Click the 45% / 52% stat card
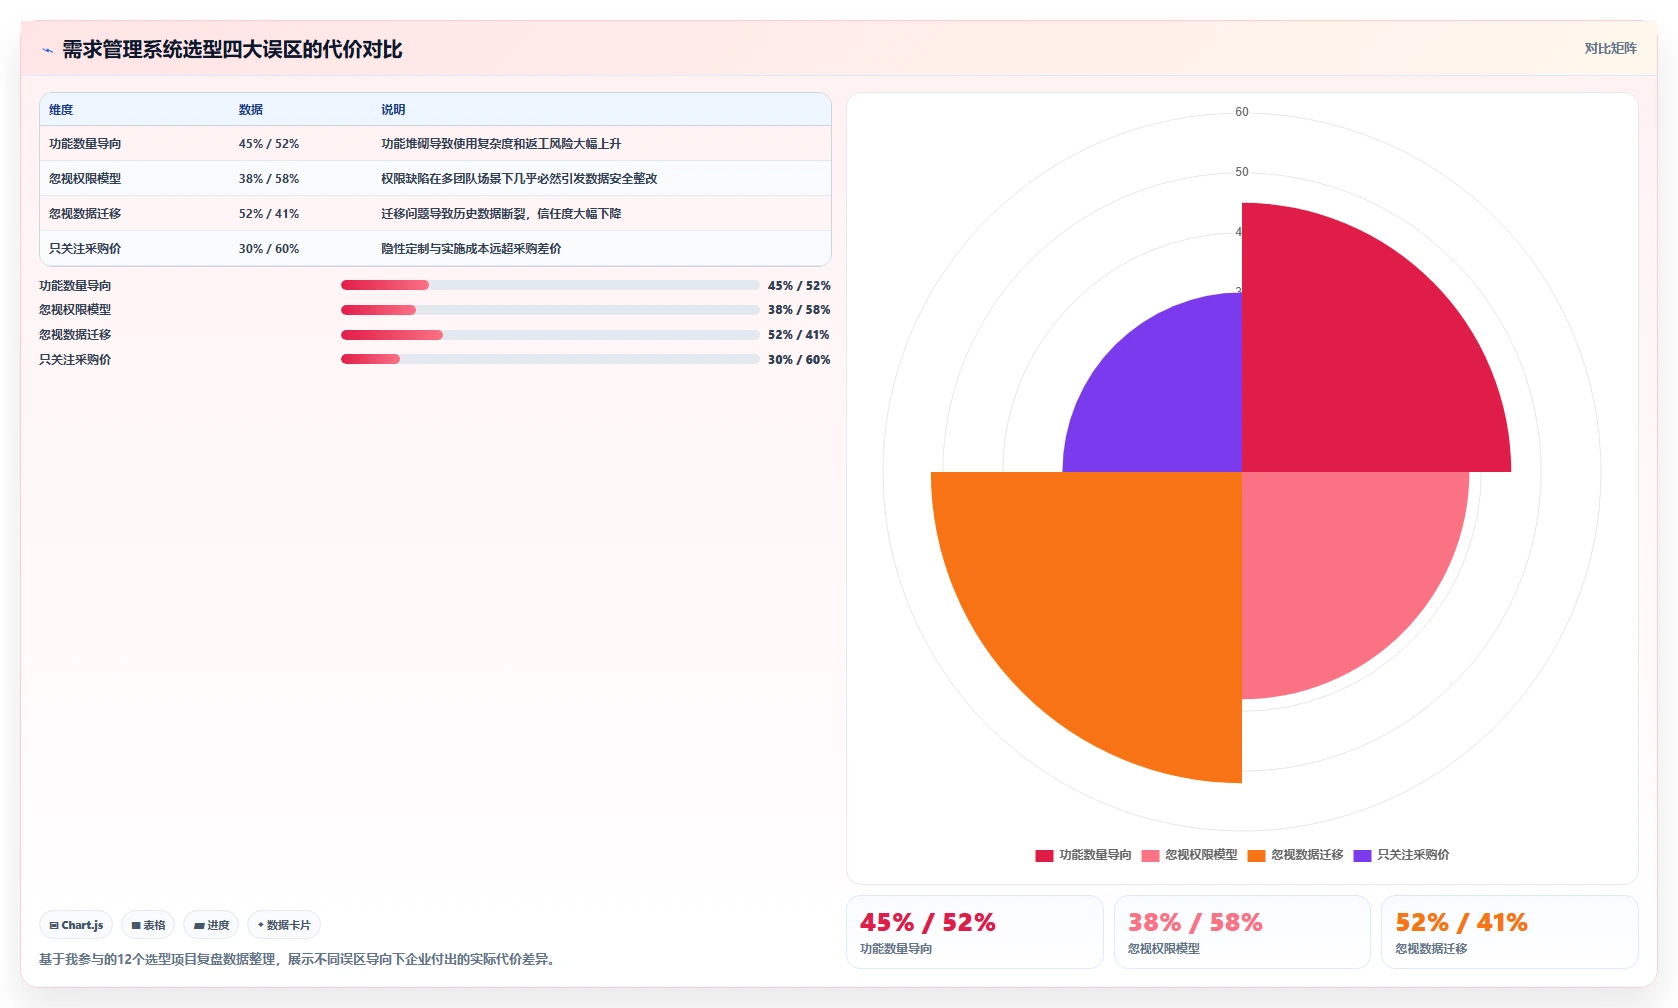This screenshot has height=1008, width=1678. click(975, 932)
